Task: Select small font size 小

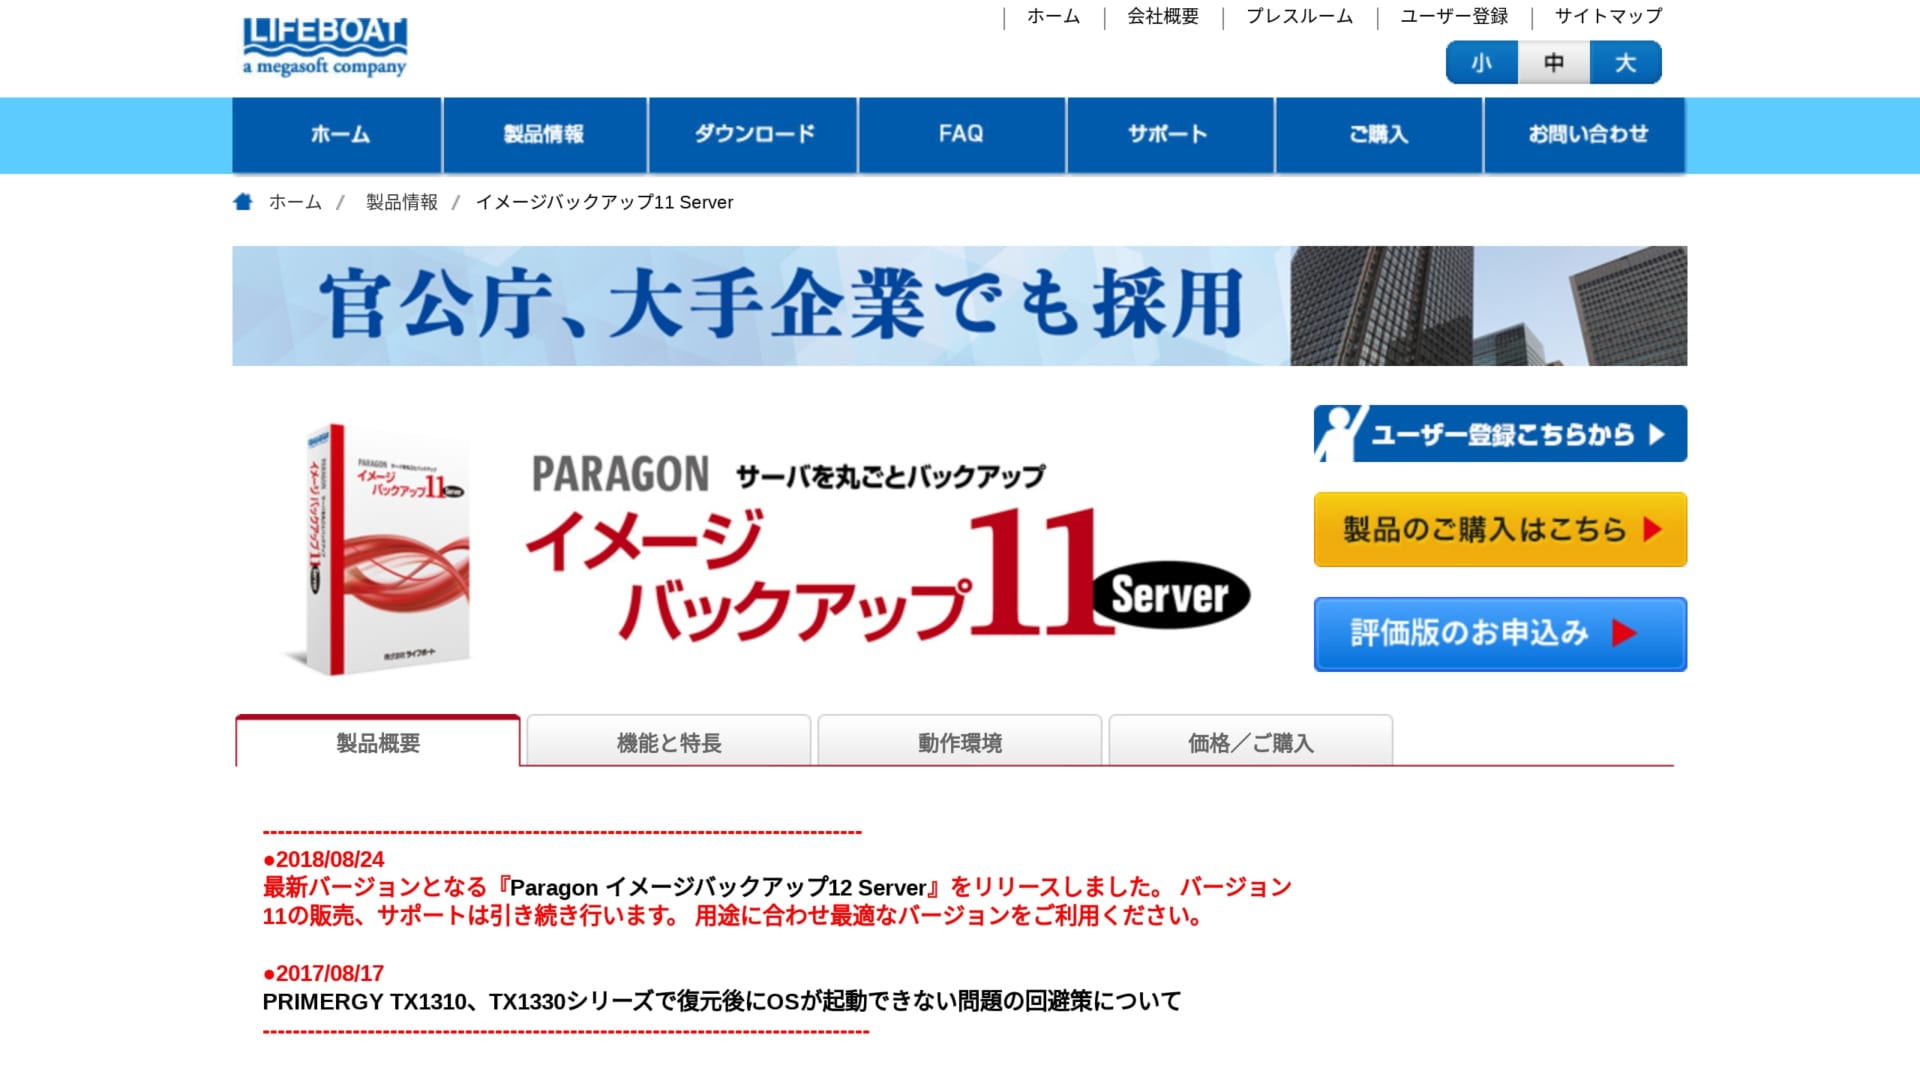Action: click(1482, 63)
